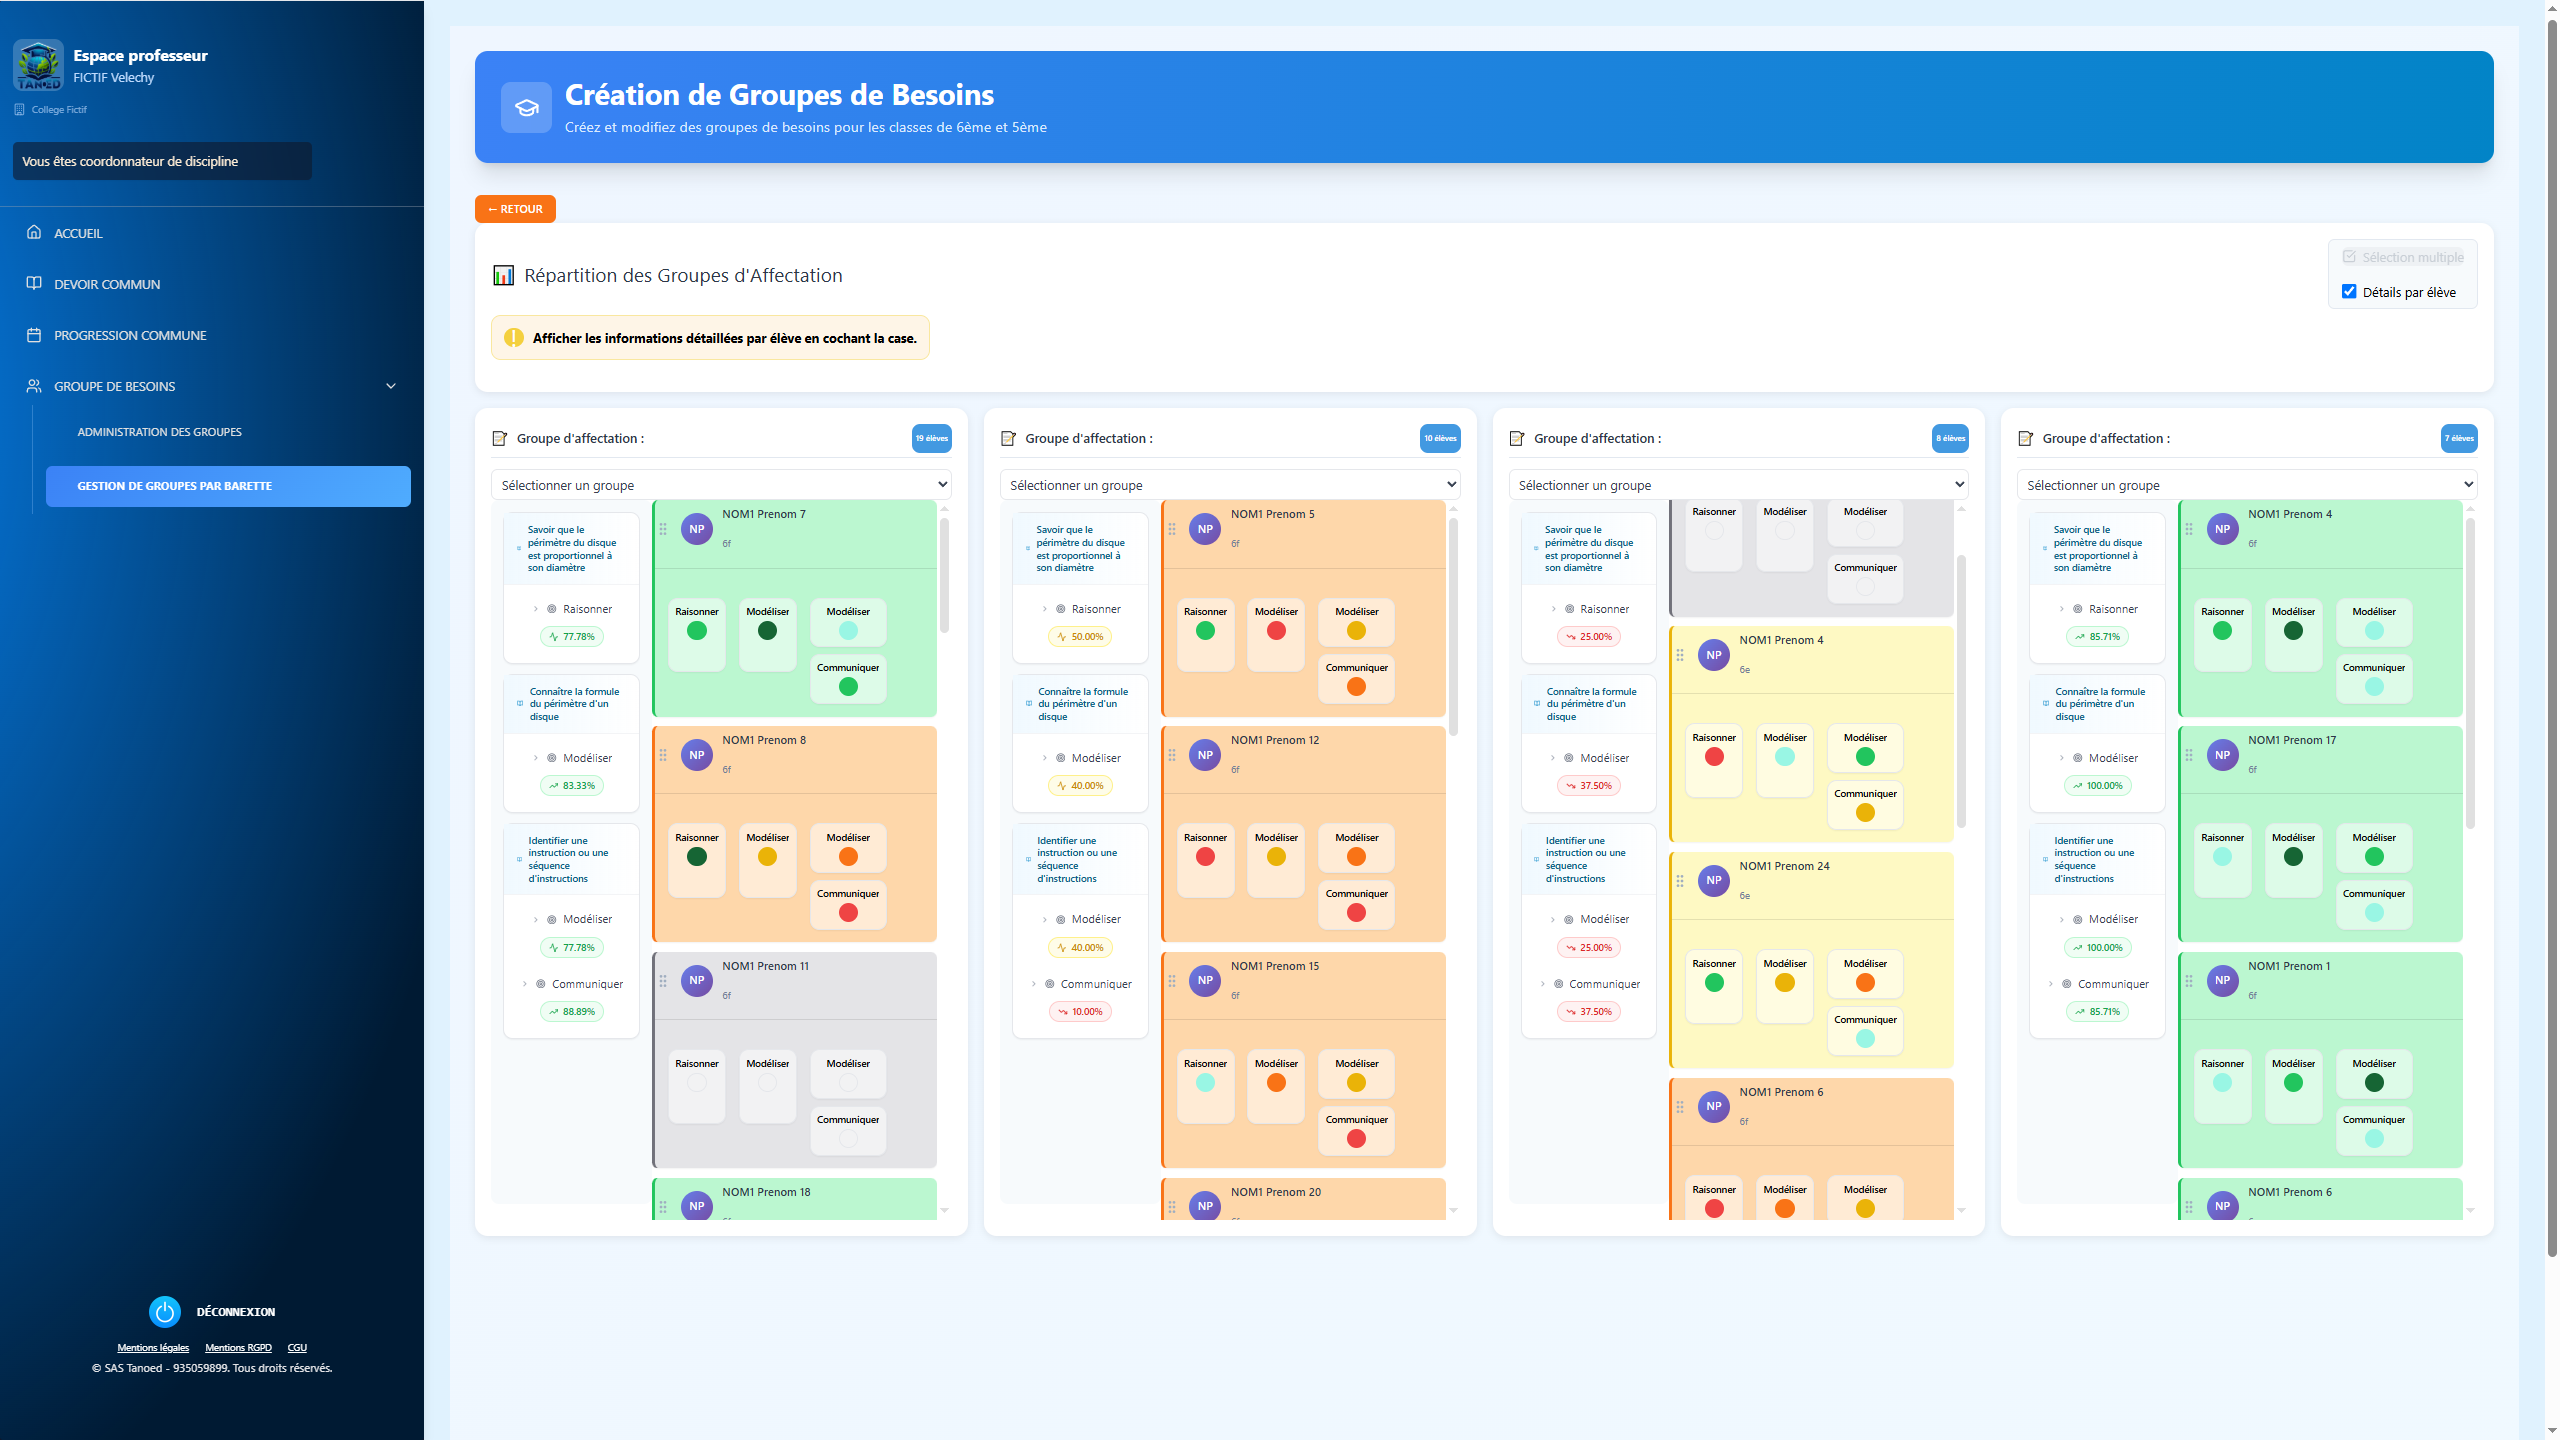Click the yellow warning icon in info banner
The height and width of the screenshot is (1440, 2560).
(514, 338)
